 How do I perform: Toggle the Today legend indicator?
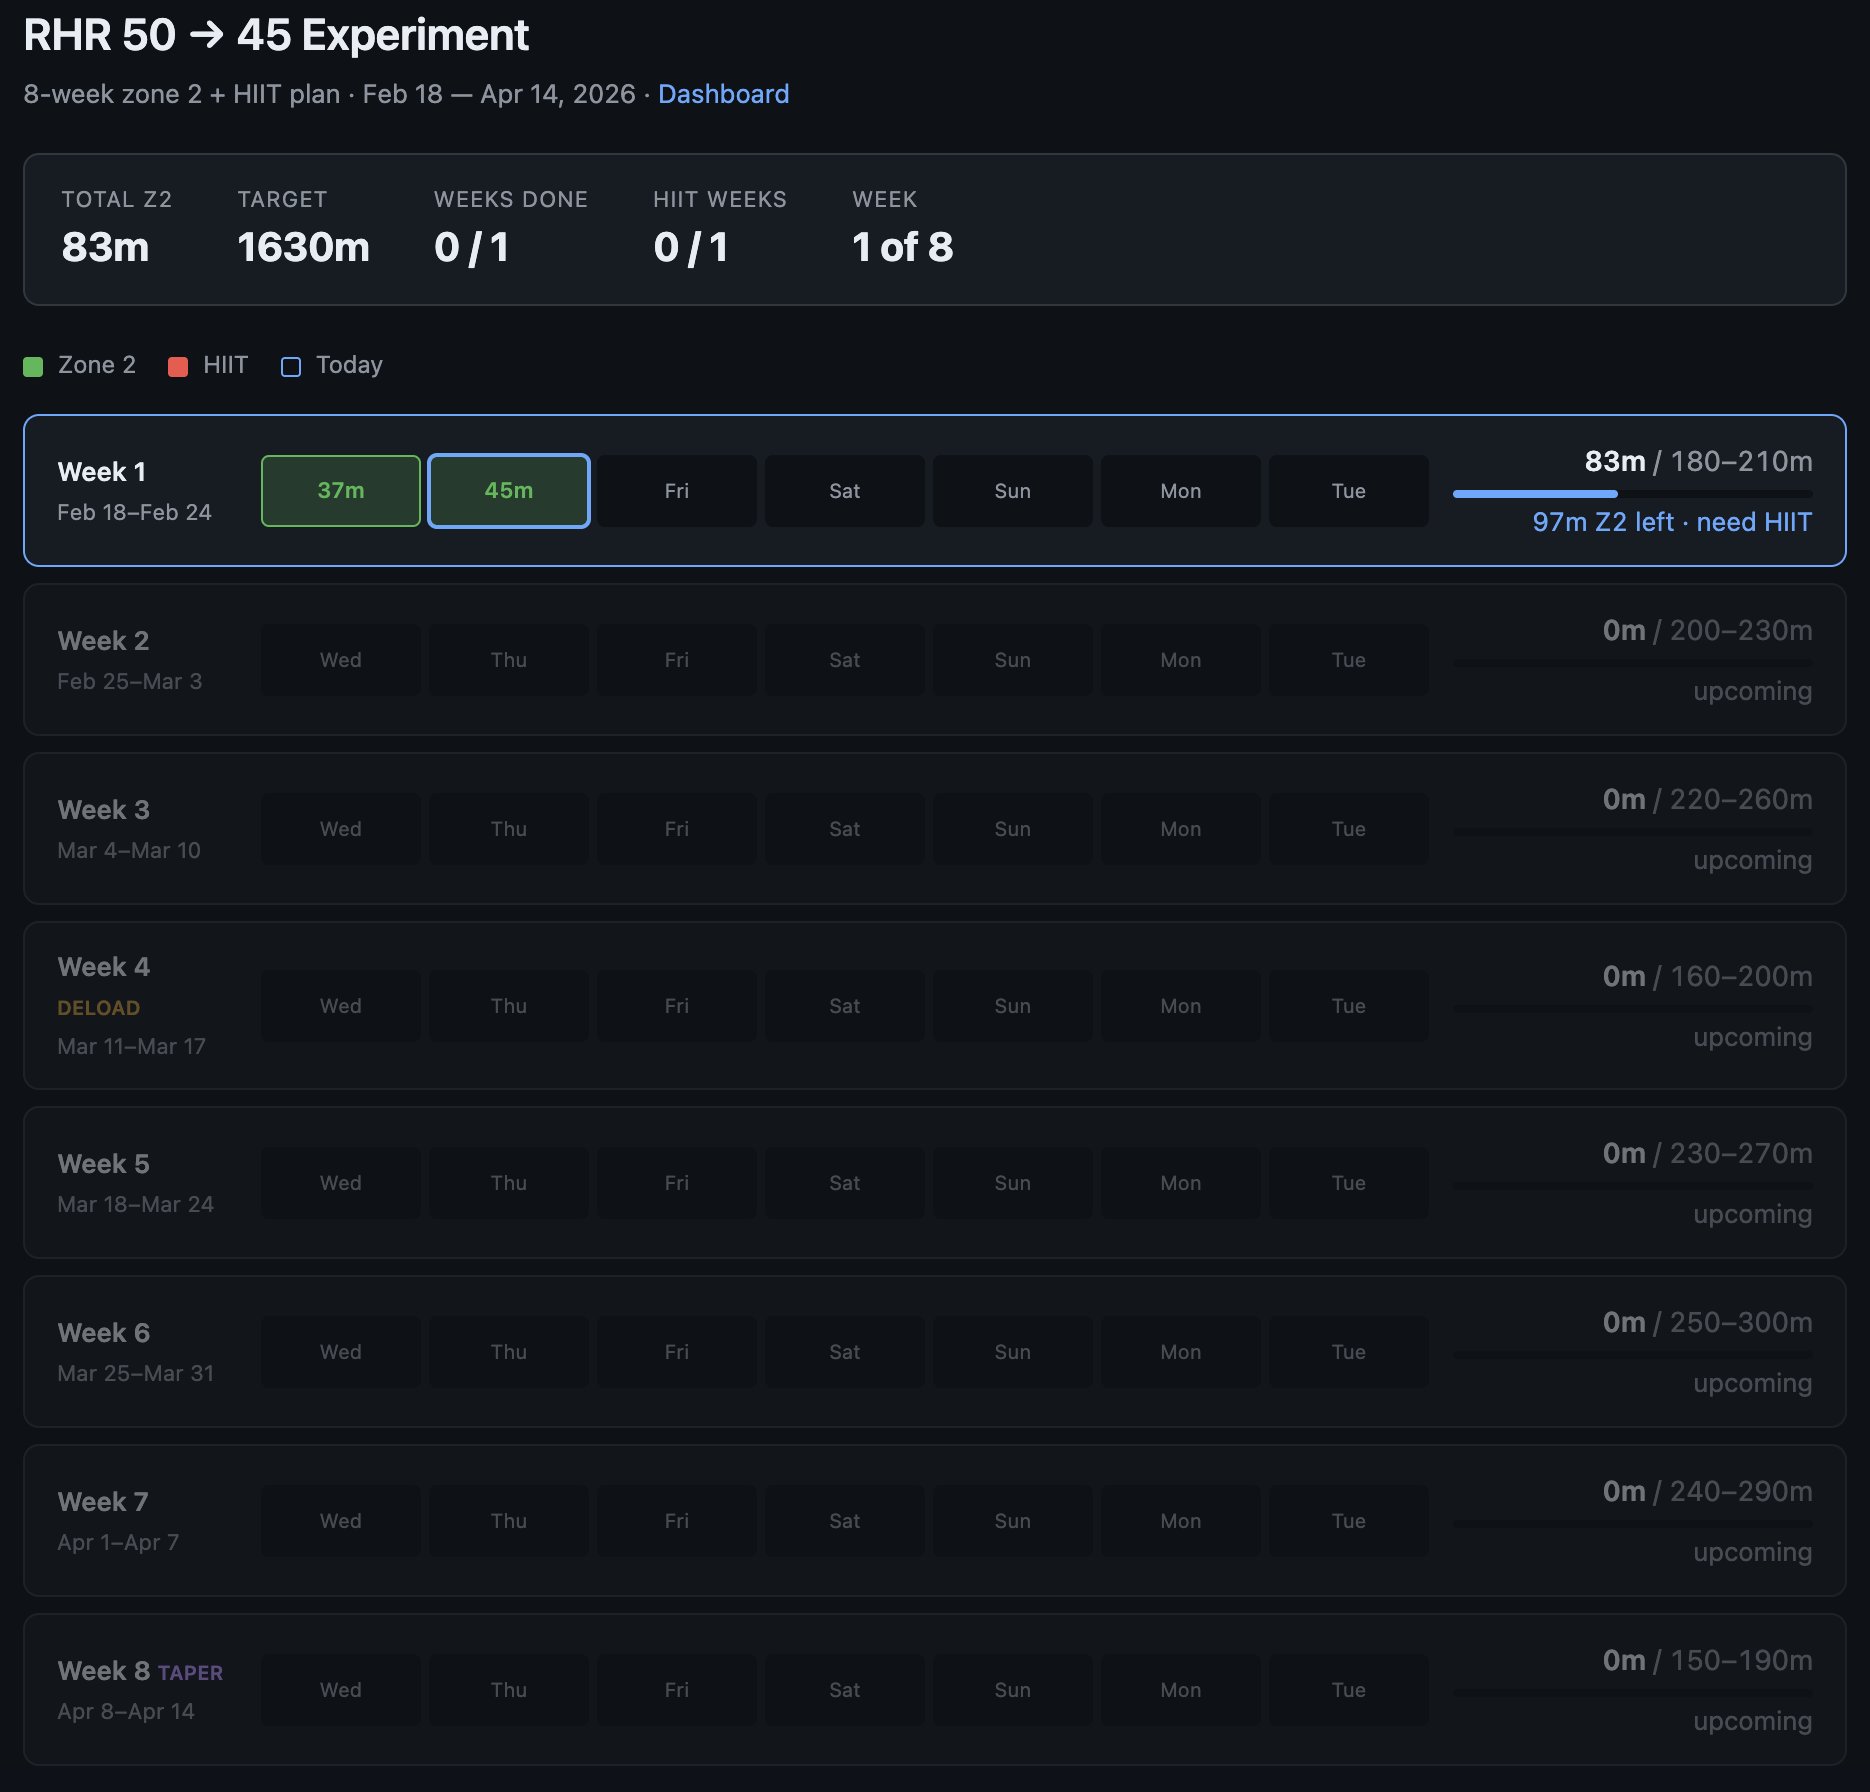tap(290, 366)
